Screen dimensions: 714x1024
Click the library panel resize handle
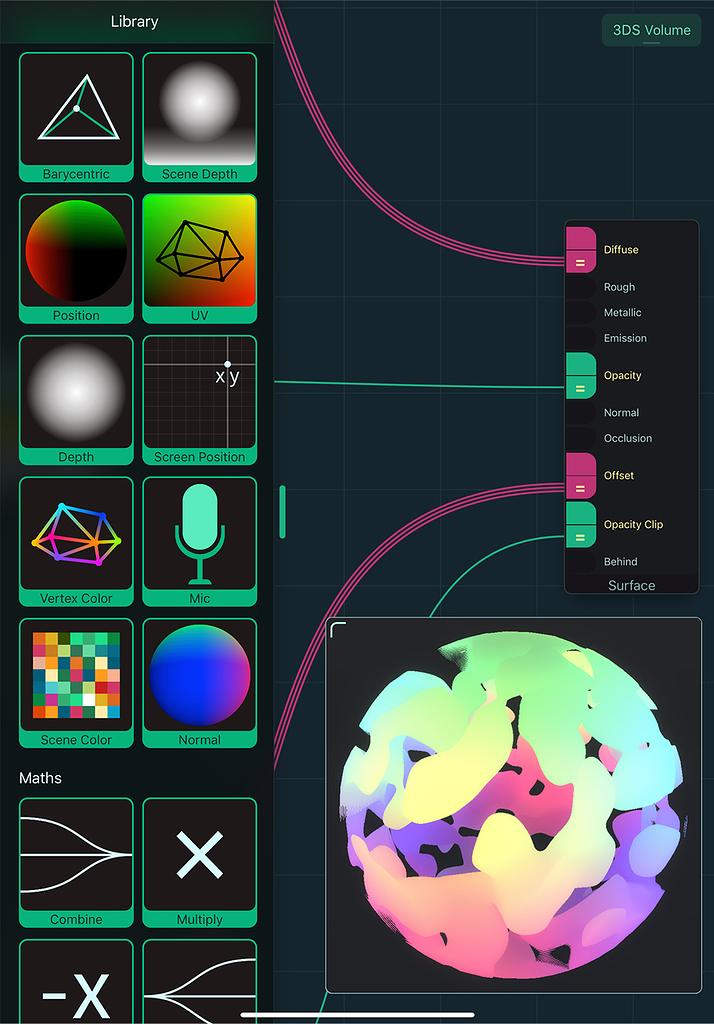point(282,511)
